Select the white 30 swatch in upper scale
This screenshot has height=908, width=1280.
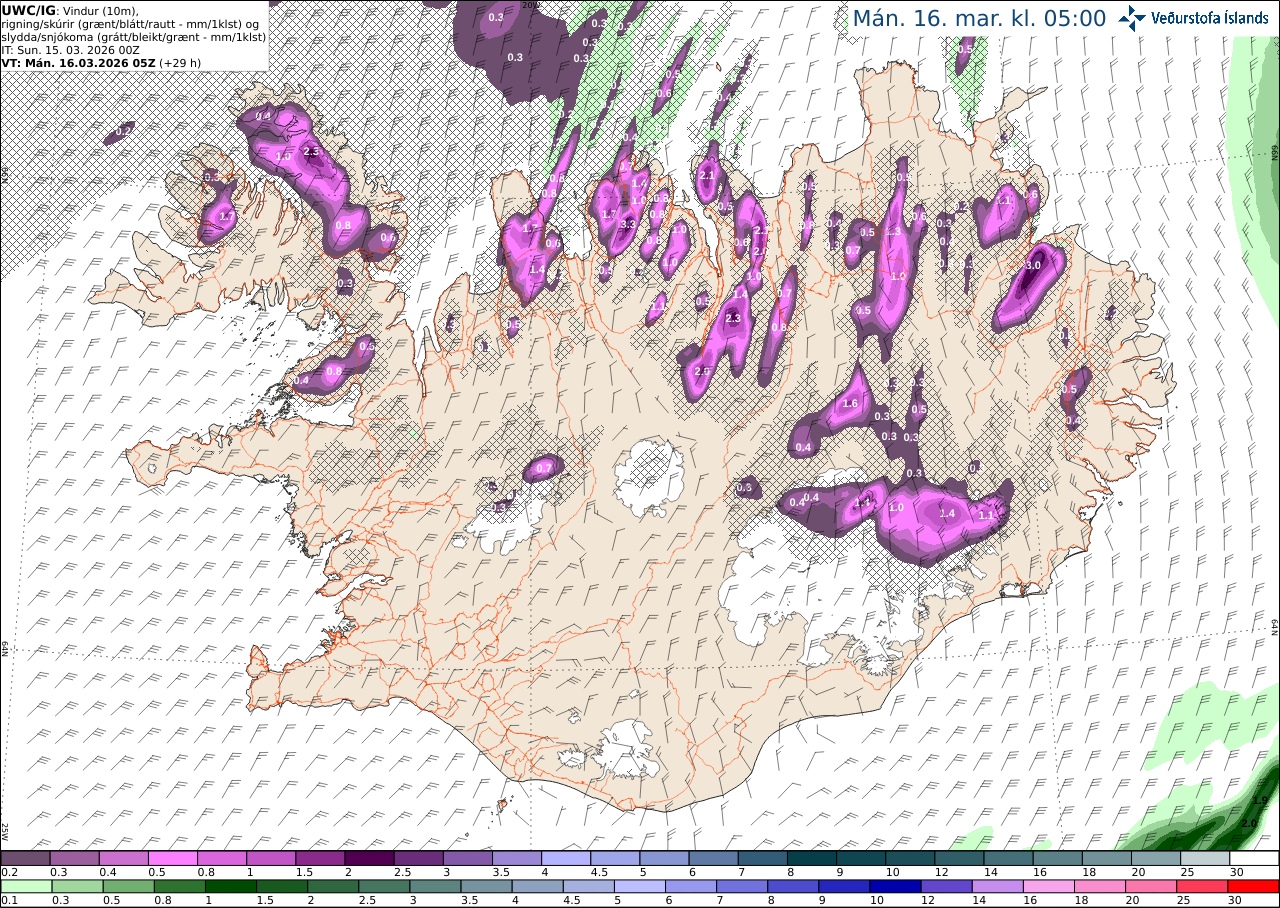tap(1254, 858)
